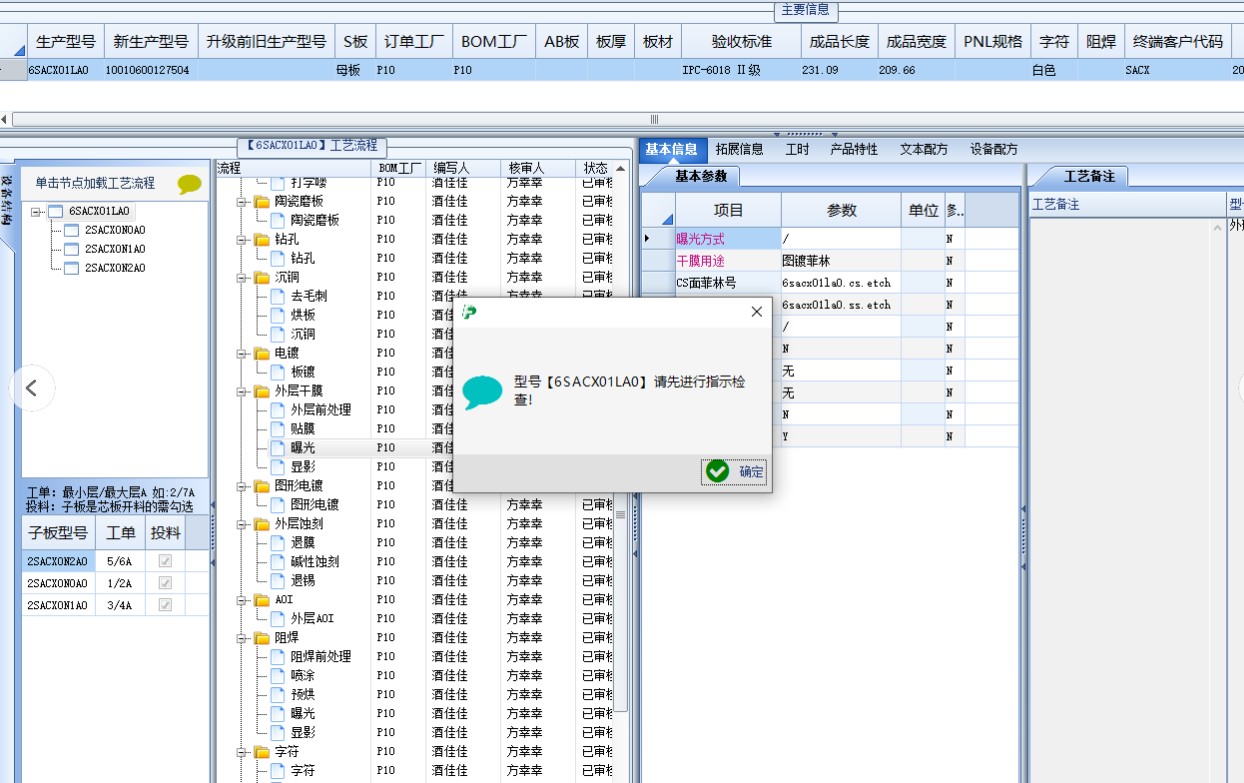Click the 终端客户代码 column header
The width and height of the screenshot is (1244, 783).
[x=1178, y=42]
